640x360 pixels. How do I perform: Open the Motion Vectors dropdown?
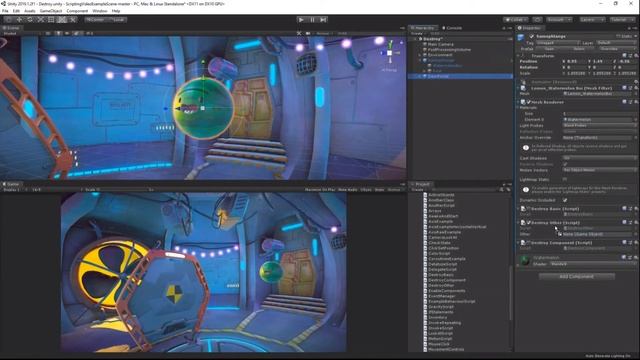pos(599,170)
